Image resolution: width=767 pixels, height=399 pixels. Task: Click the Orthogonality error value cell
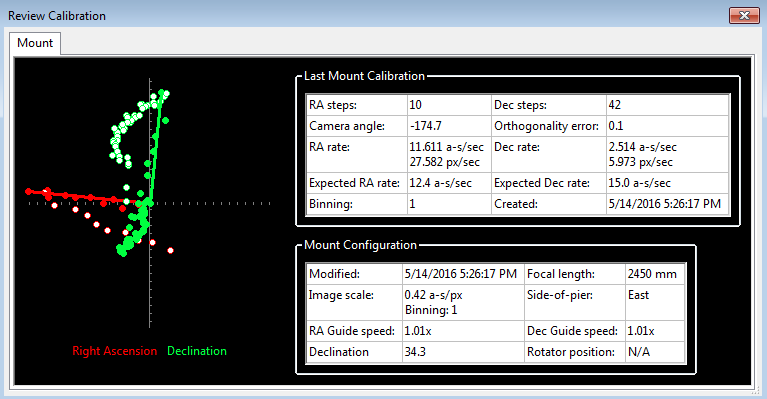coord(667,126)
